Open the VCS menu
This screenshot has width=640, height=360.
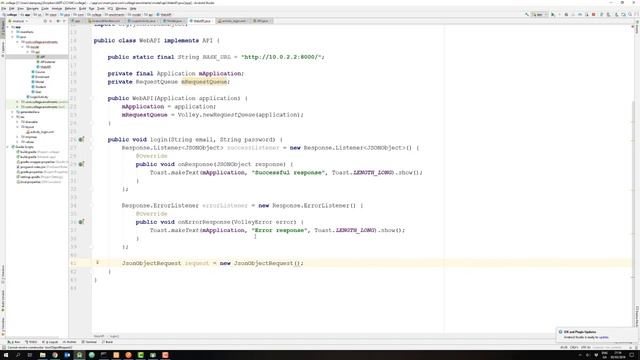click(x=110, y=9)
